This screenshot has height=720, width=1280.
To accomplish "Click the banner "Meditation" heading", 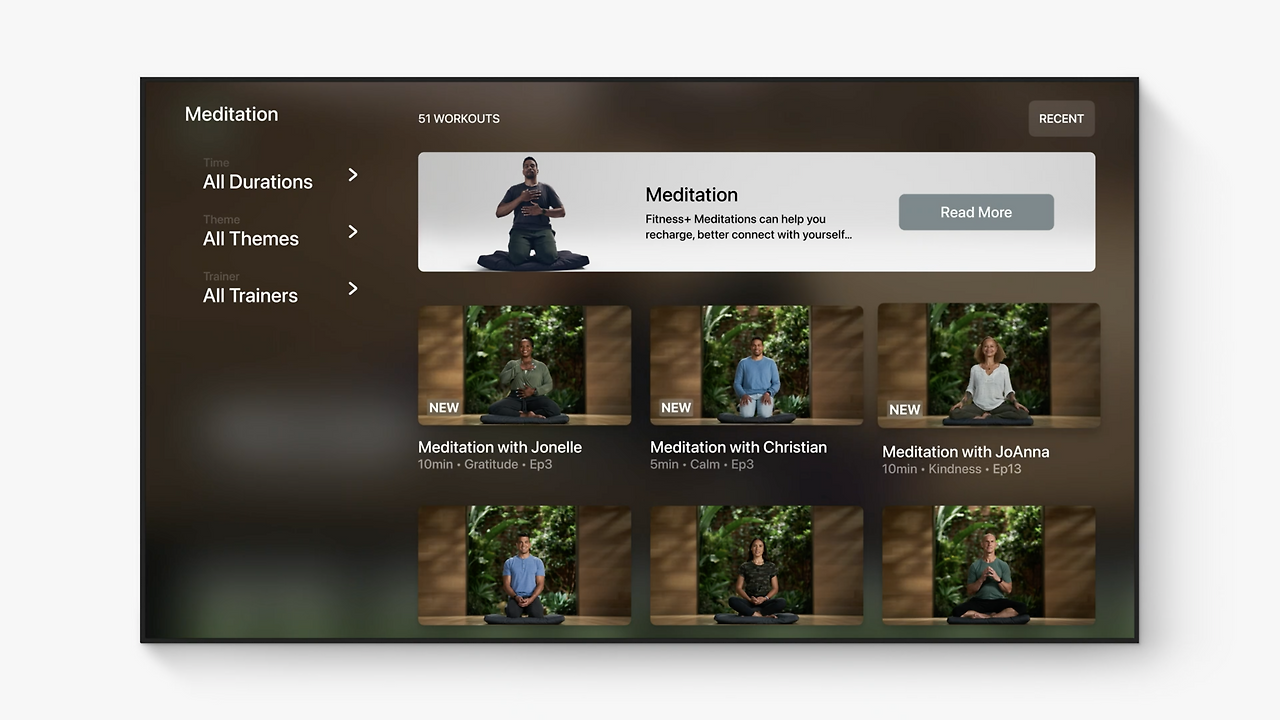I will coord(692,195).
